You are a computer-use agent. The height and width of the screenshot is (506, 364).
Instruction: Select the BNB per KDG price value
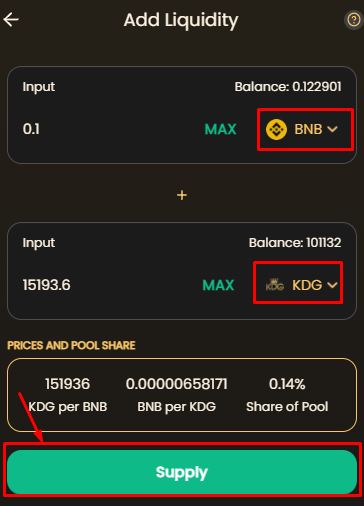click(x=177, y=384)
